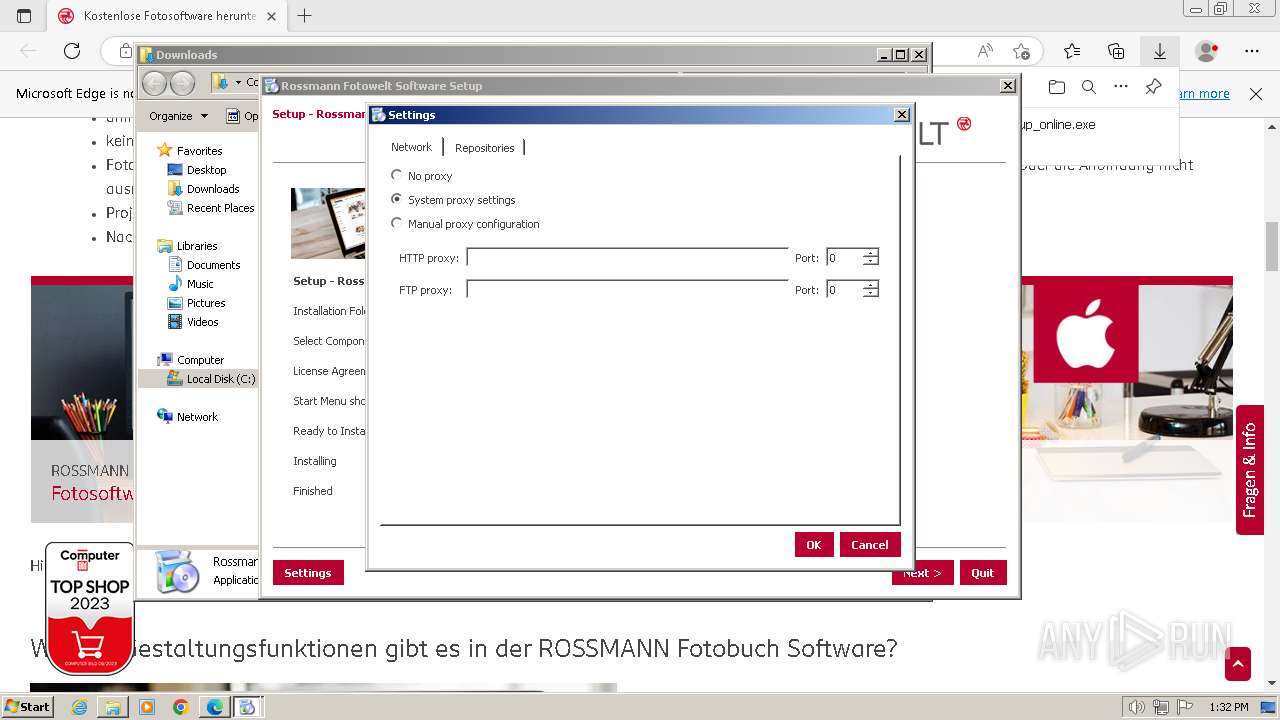Select the Music library
Image resolution: width=1280 pixels, height=720 pixels.
pyautogui.click(x=200, y=284)
